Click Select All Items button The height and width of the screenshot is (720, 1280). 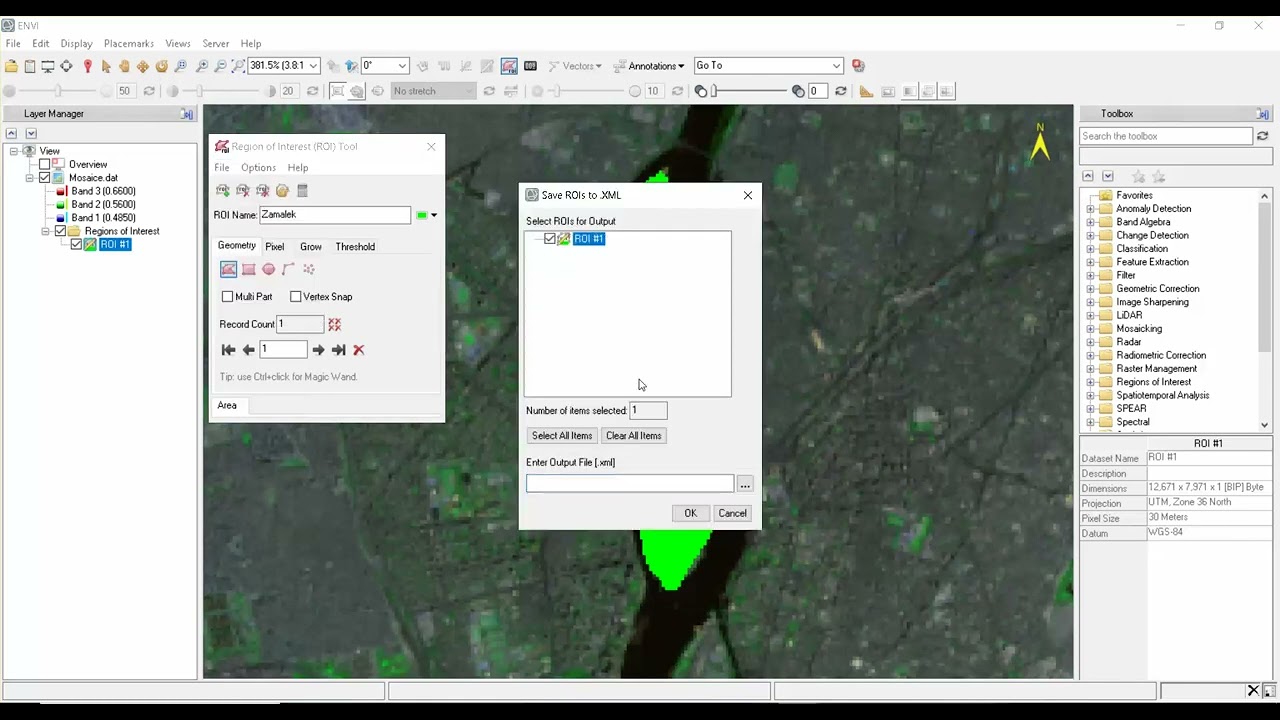coord(562,436)
